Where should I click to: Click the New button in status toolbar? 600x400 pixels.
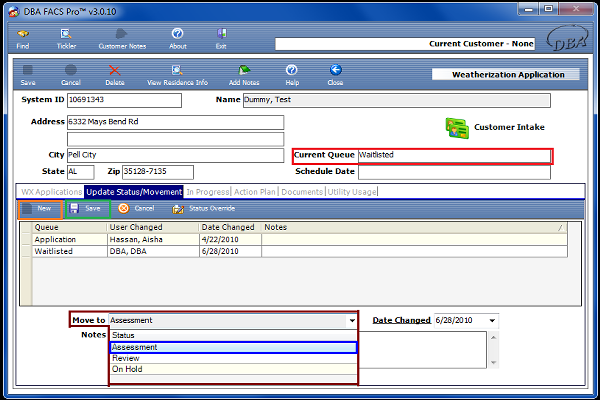click(41, 209)
